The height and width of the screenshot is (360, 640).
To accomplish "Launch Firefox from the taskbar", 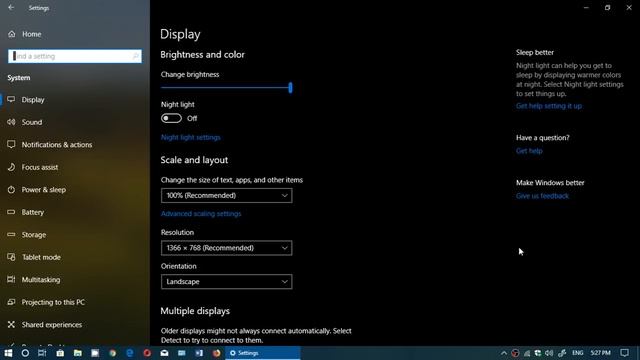I will [x=216, y=353].
